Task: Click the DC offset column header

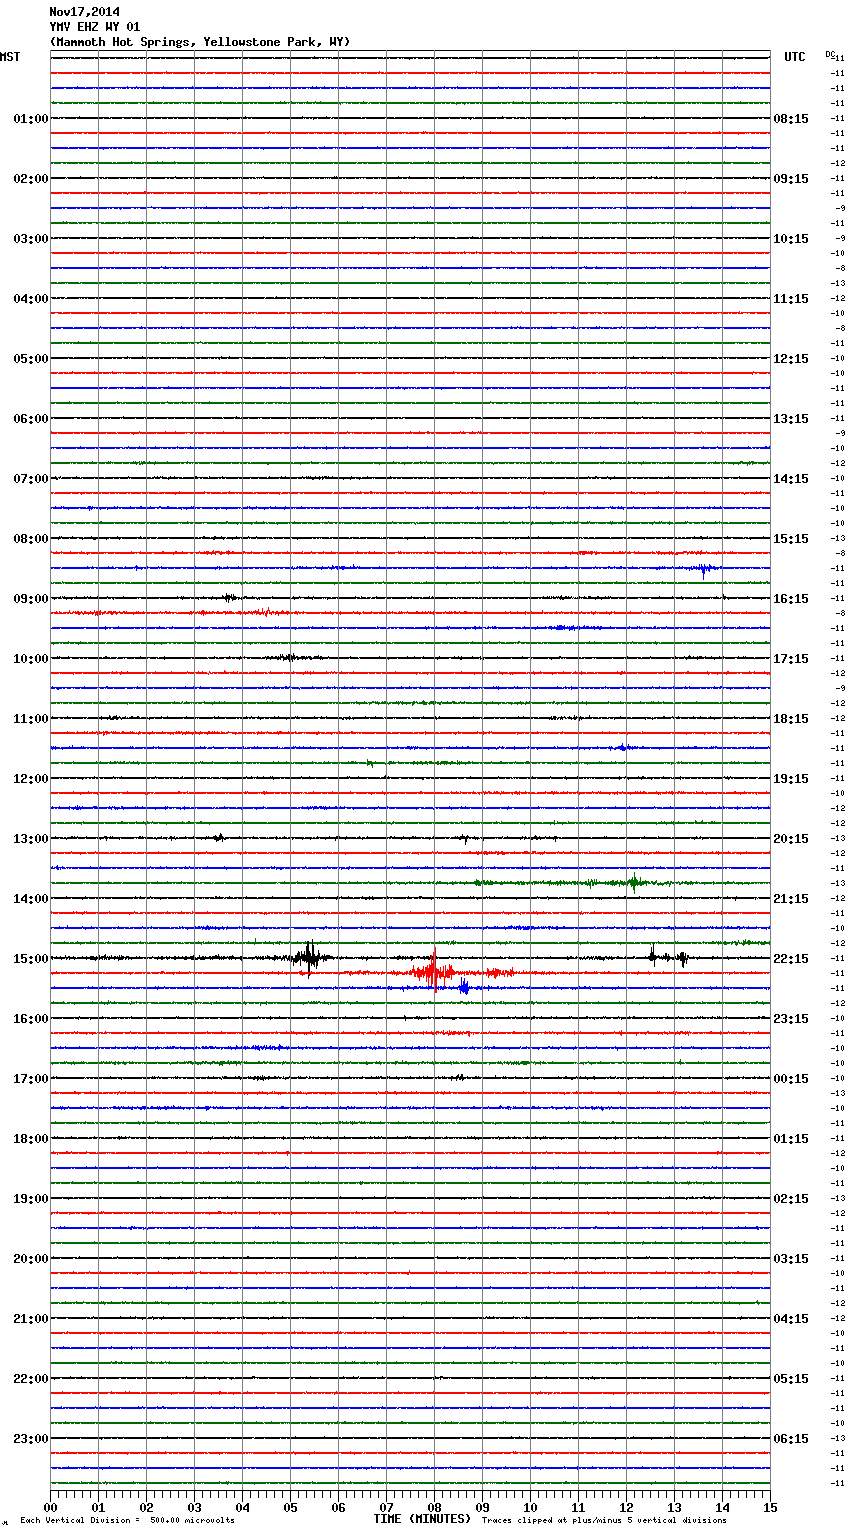Action: click(830, 54)
